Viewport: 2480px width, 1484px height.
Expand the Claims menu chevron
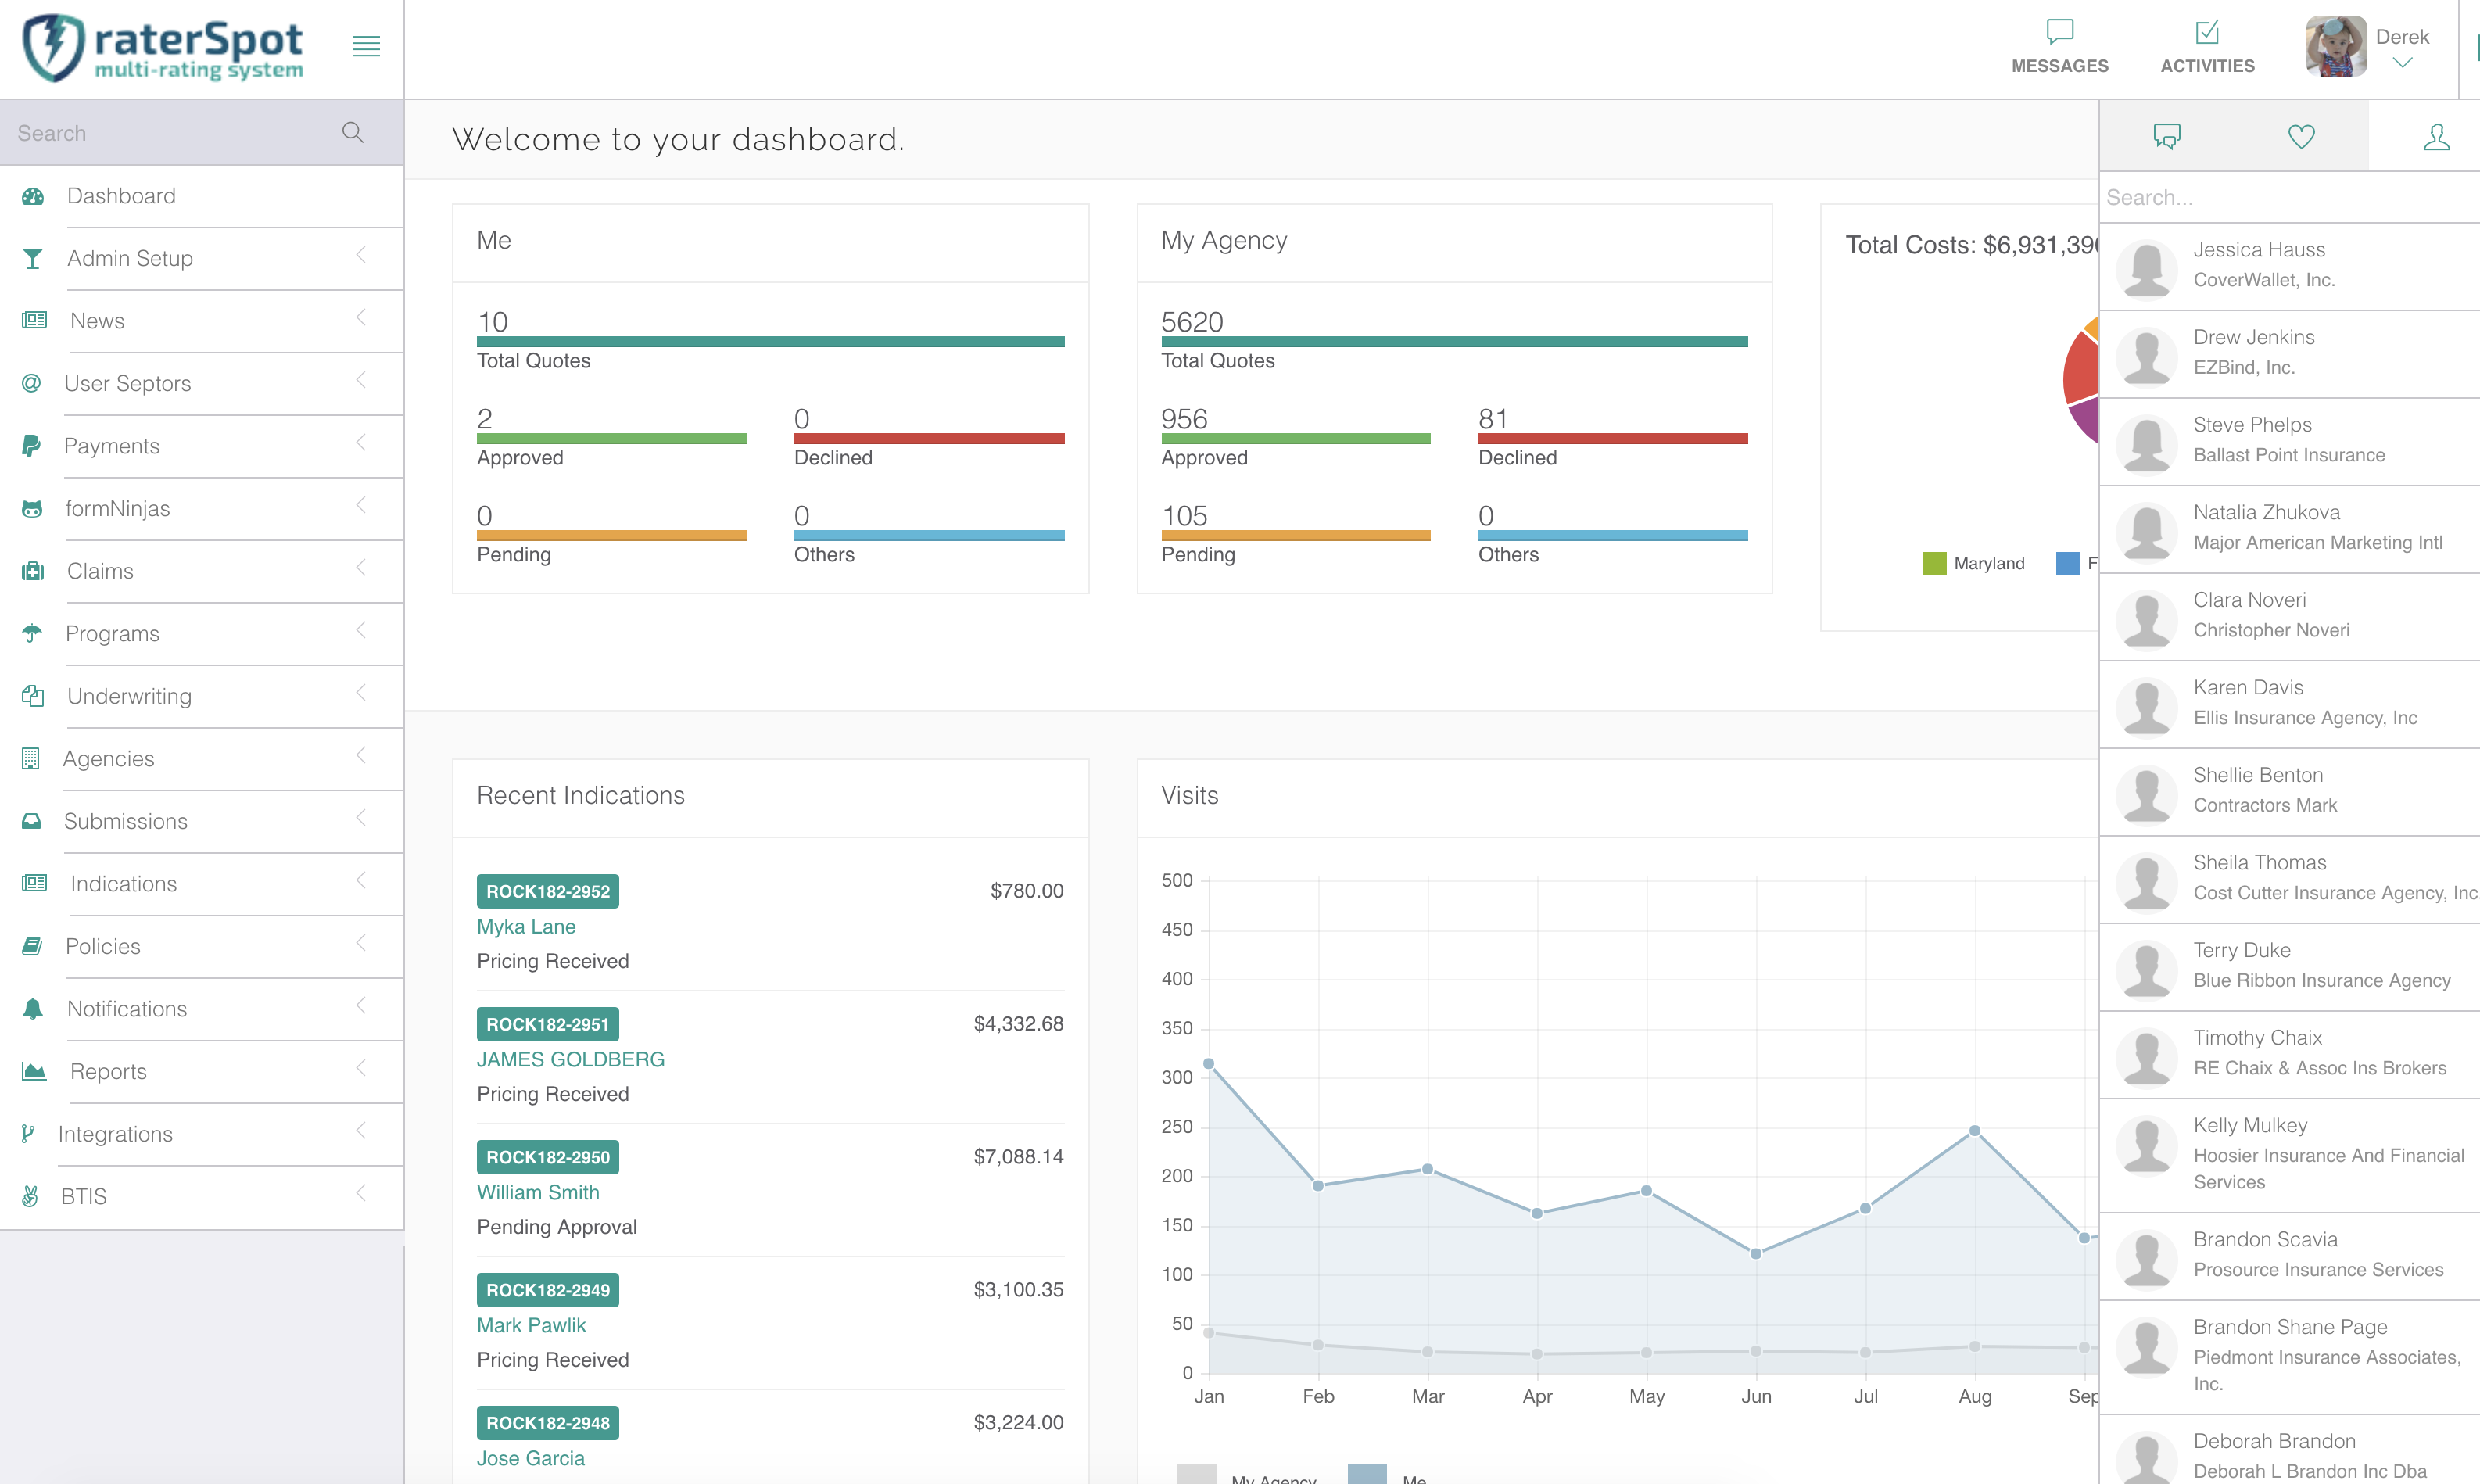[361, 568]
